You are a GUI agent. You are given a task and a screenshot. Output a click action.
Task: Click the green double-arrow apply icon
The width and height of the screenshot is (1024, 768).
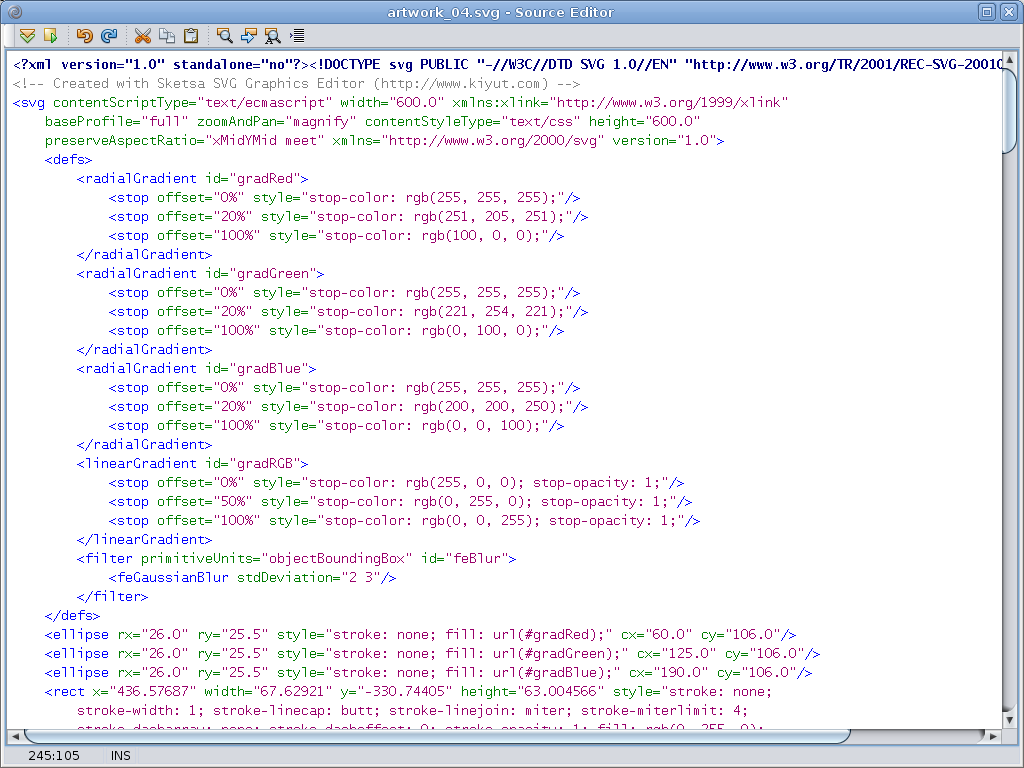click(x=27, y=36)
